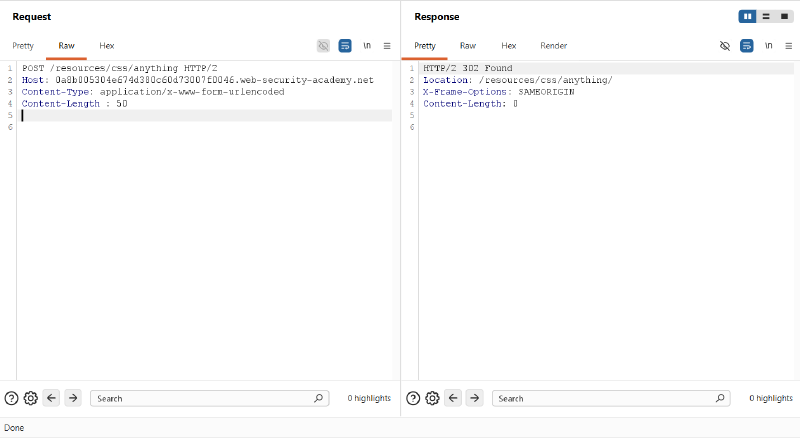The height and width of the screenshot is (438, 800).
Task: Toggle hidden-content eye icon in Response panel
Action: (x=724, y=46)
